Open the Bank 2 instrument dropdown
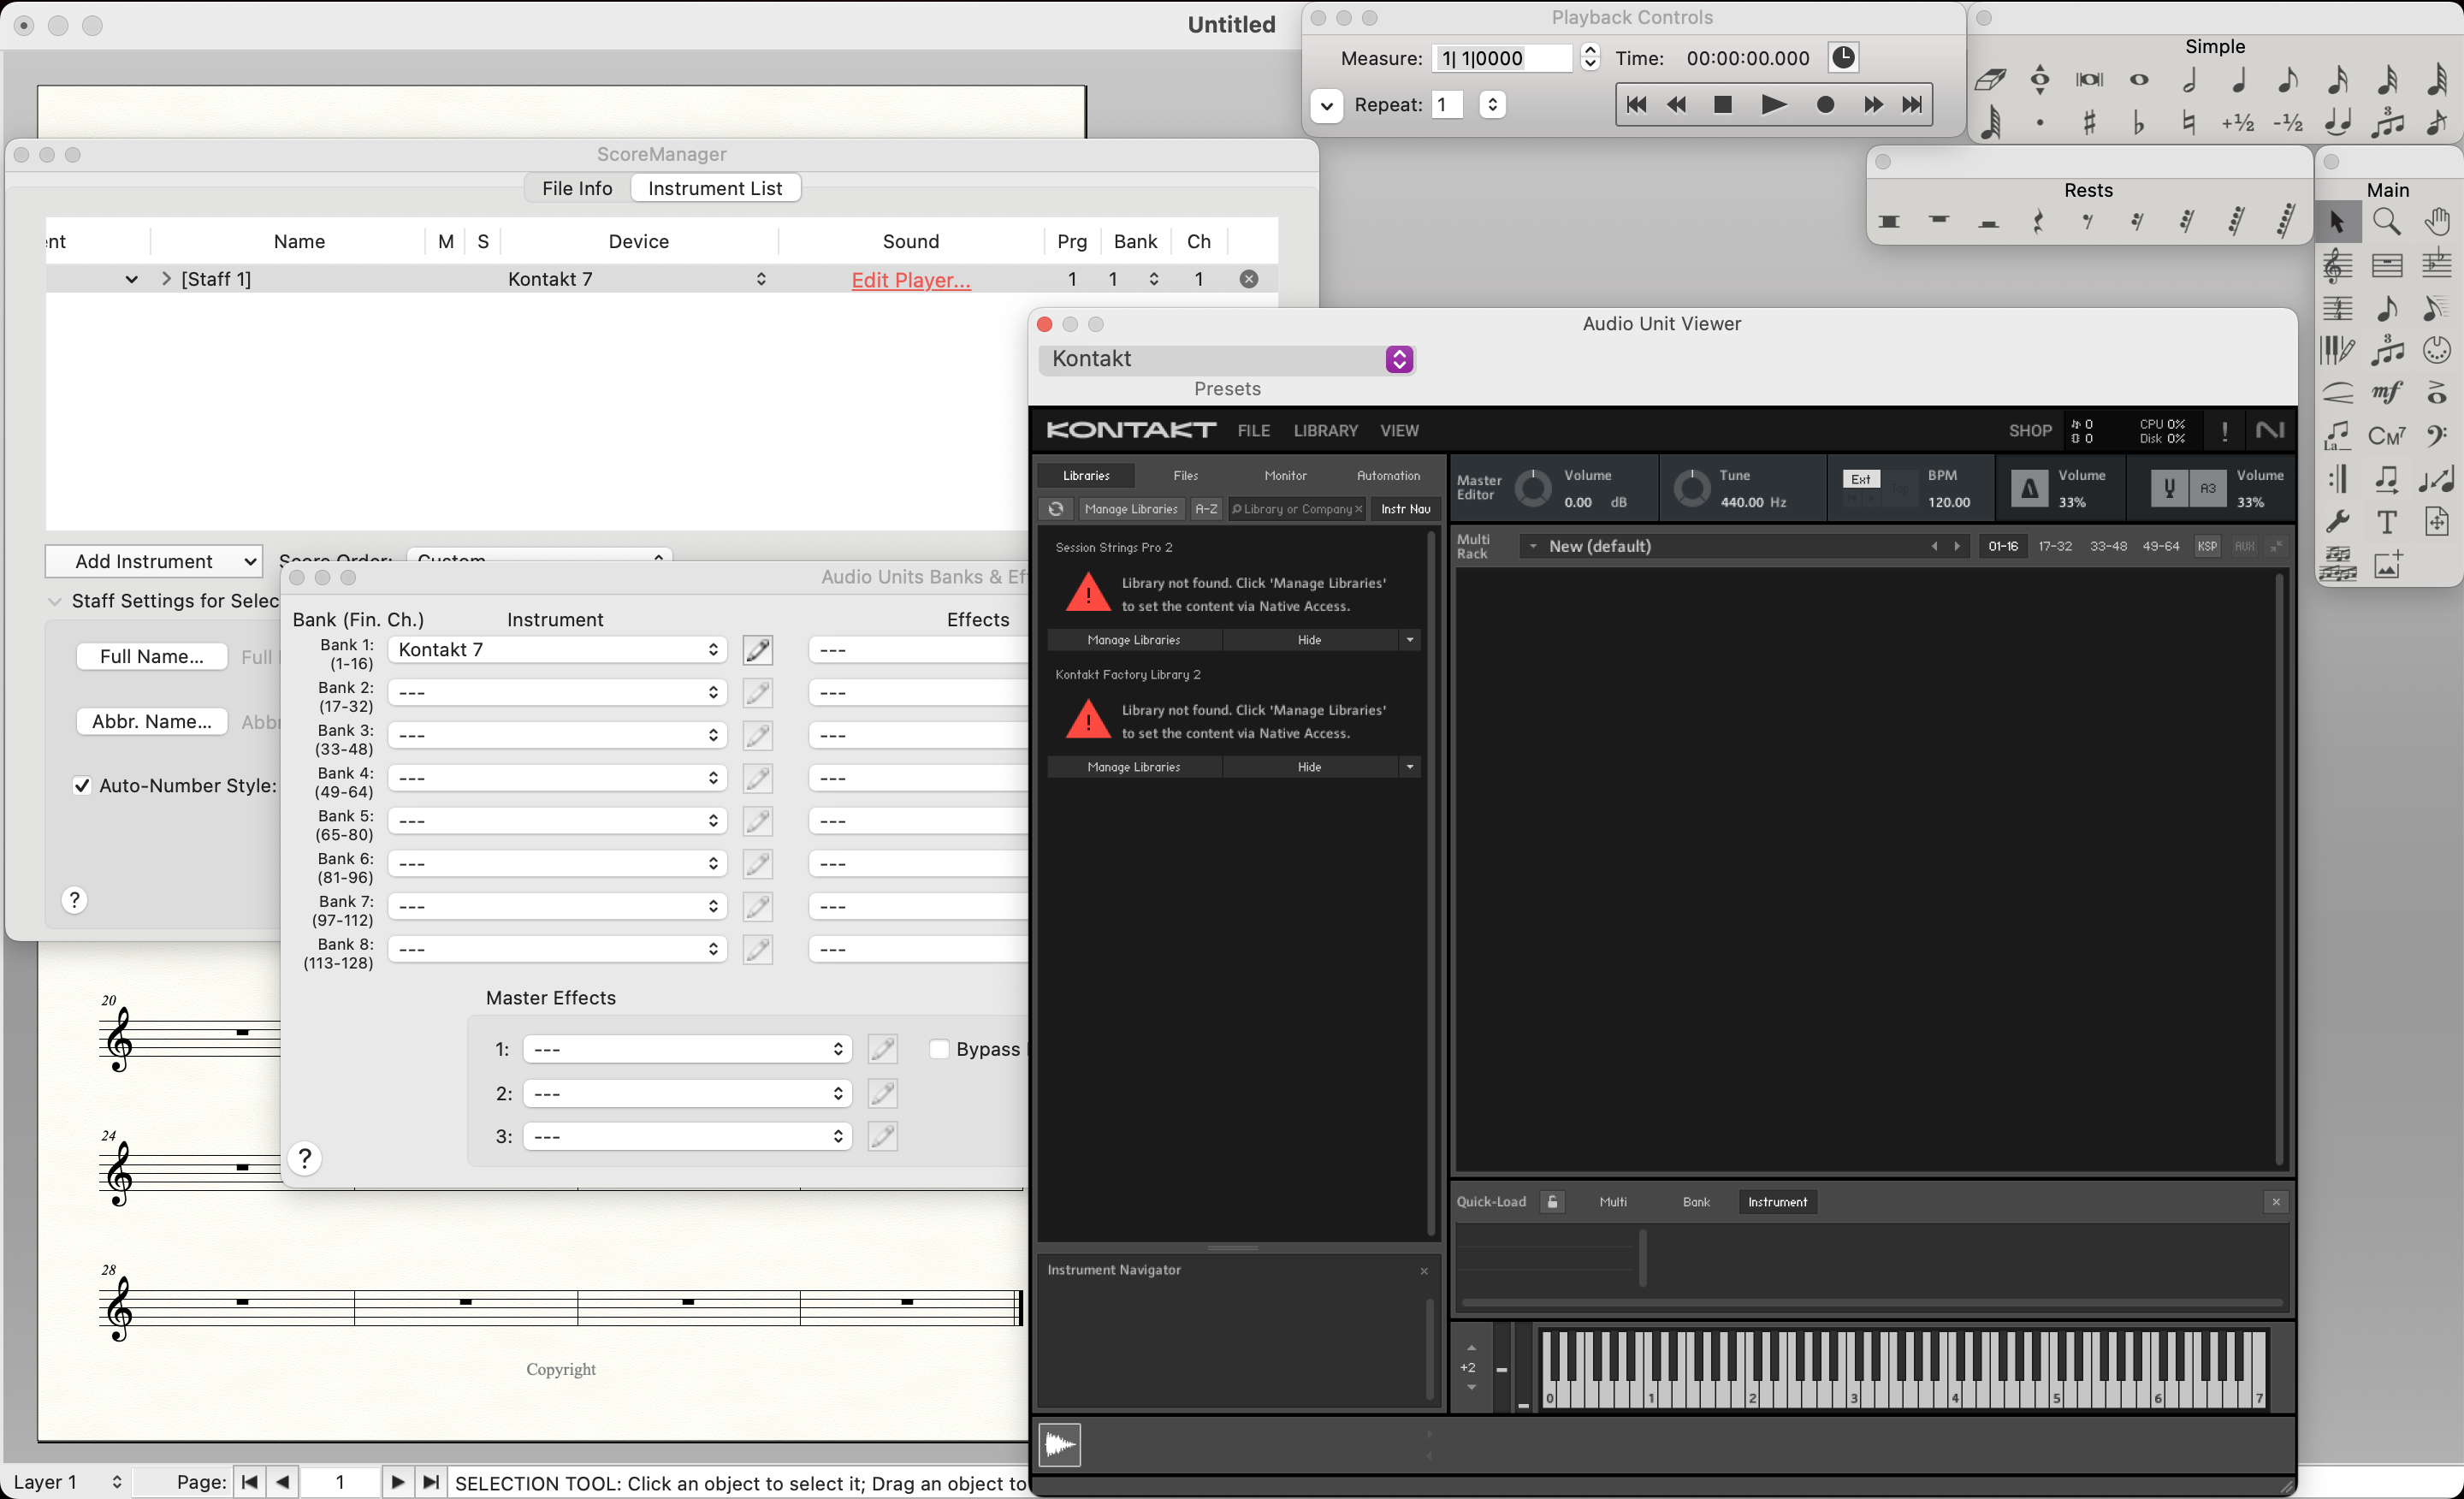This screenshot has width=2464, height=1499. tap(556, 692)
